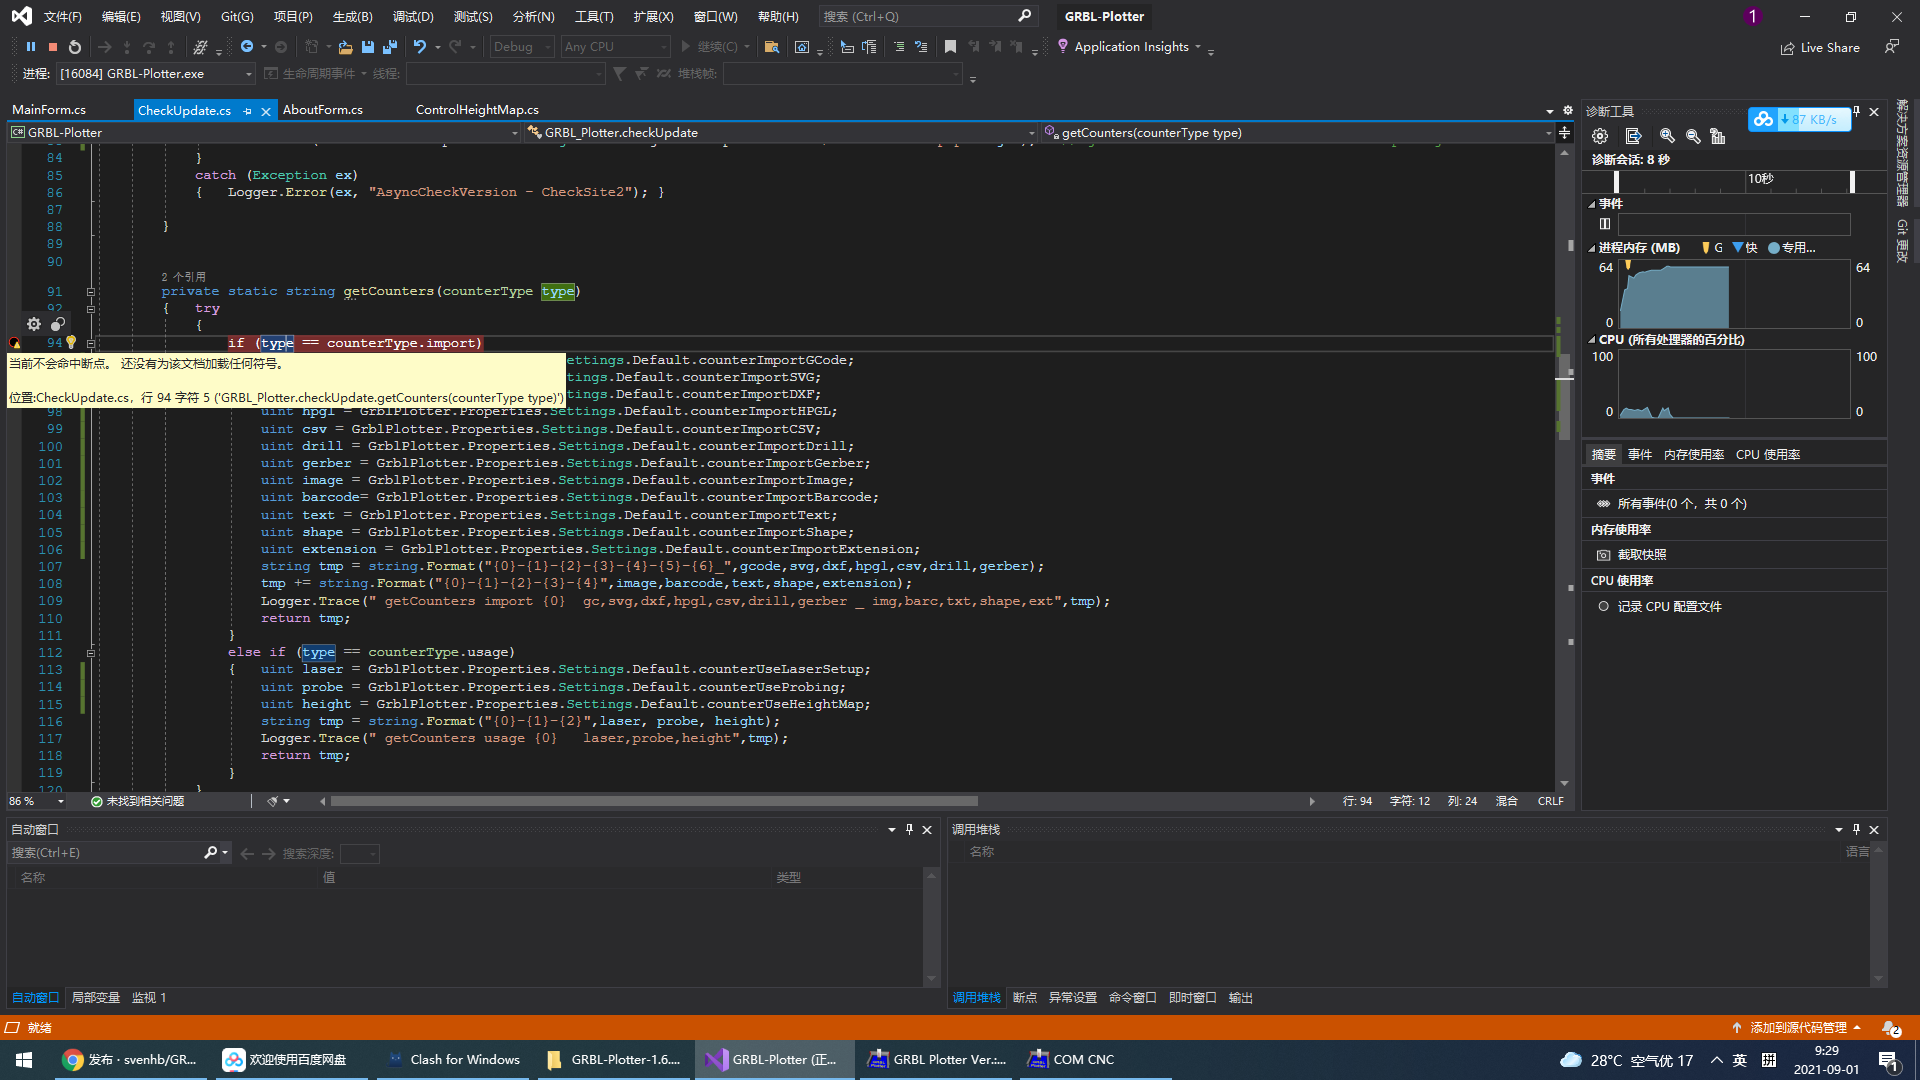Zoom in on the diagnostic timeline
The image size is (1920, 1080).
1667,136
